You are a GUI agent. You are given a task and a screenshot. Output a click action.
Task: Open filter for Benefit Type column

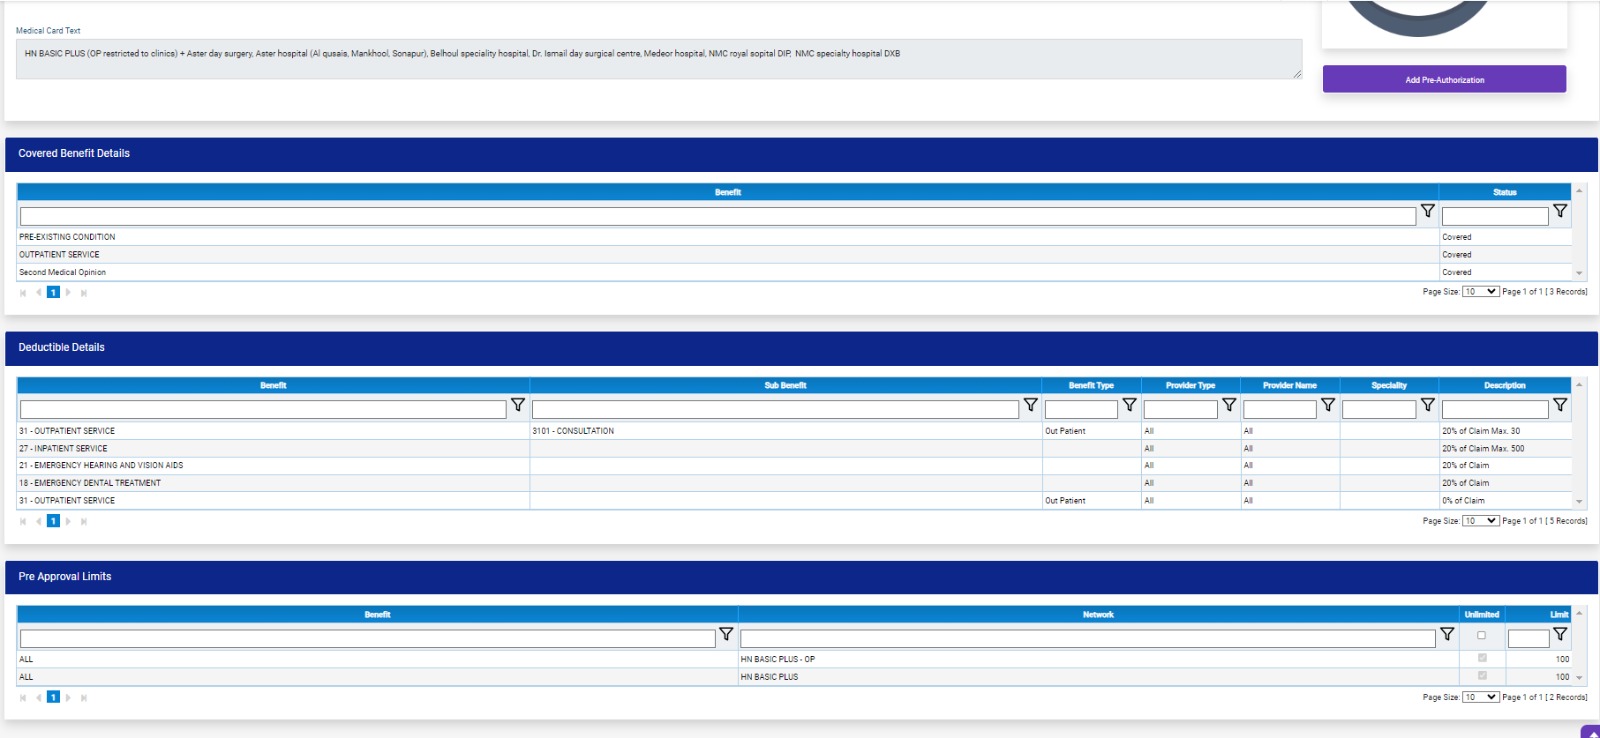pos(1129,405)
